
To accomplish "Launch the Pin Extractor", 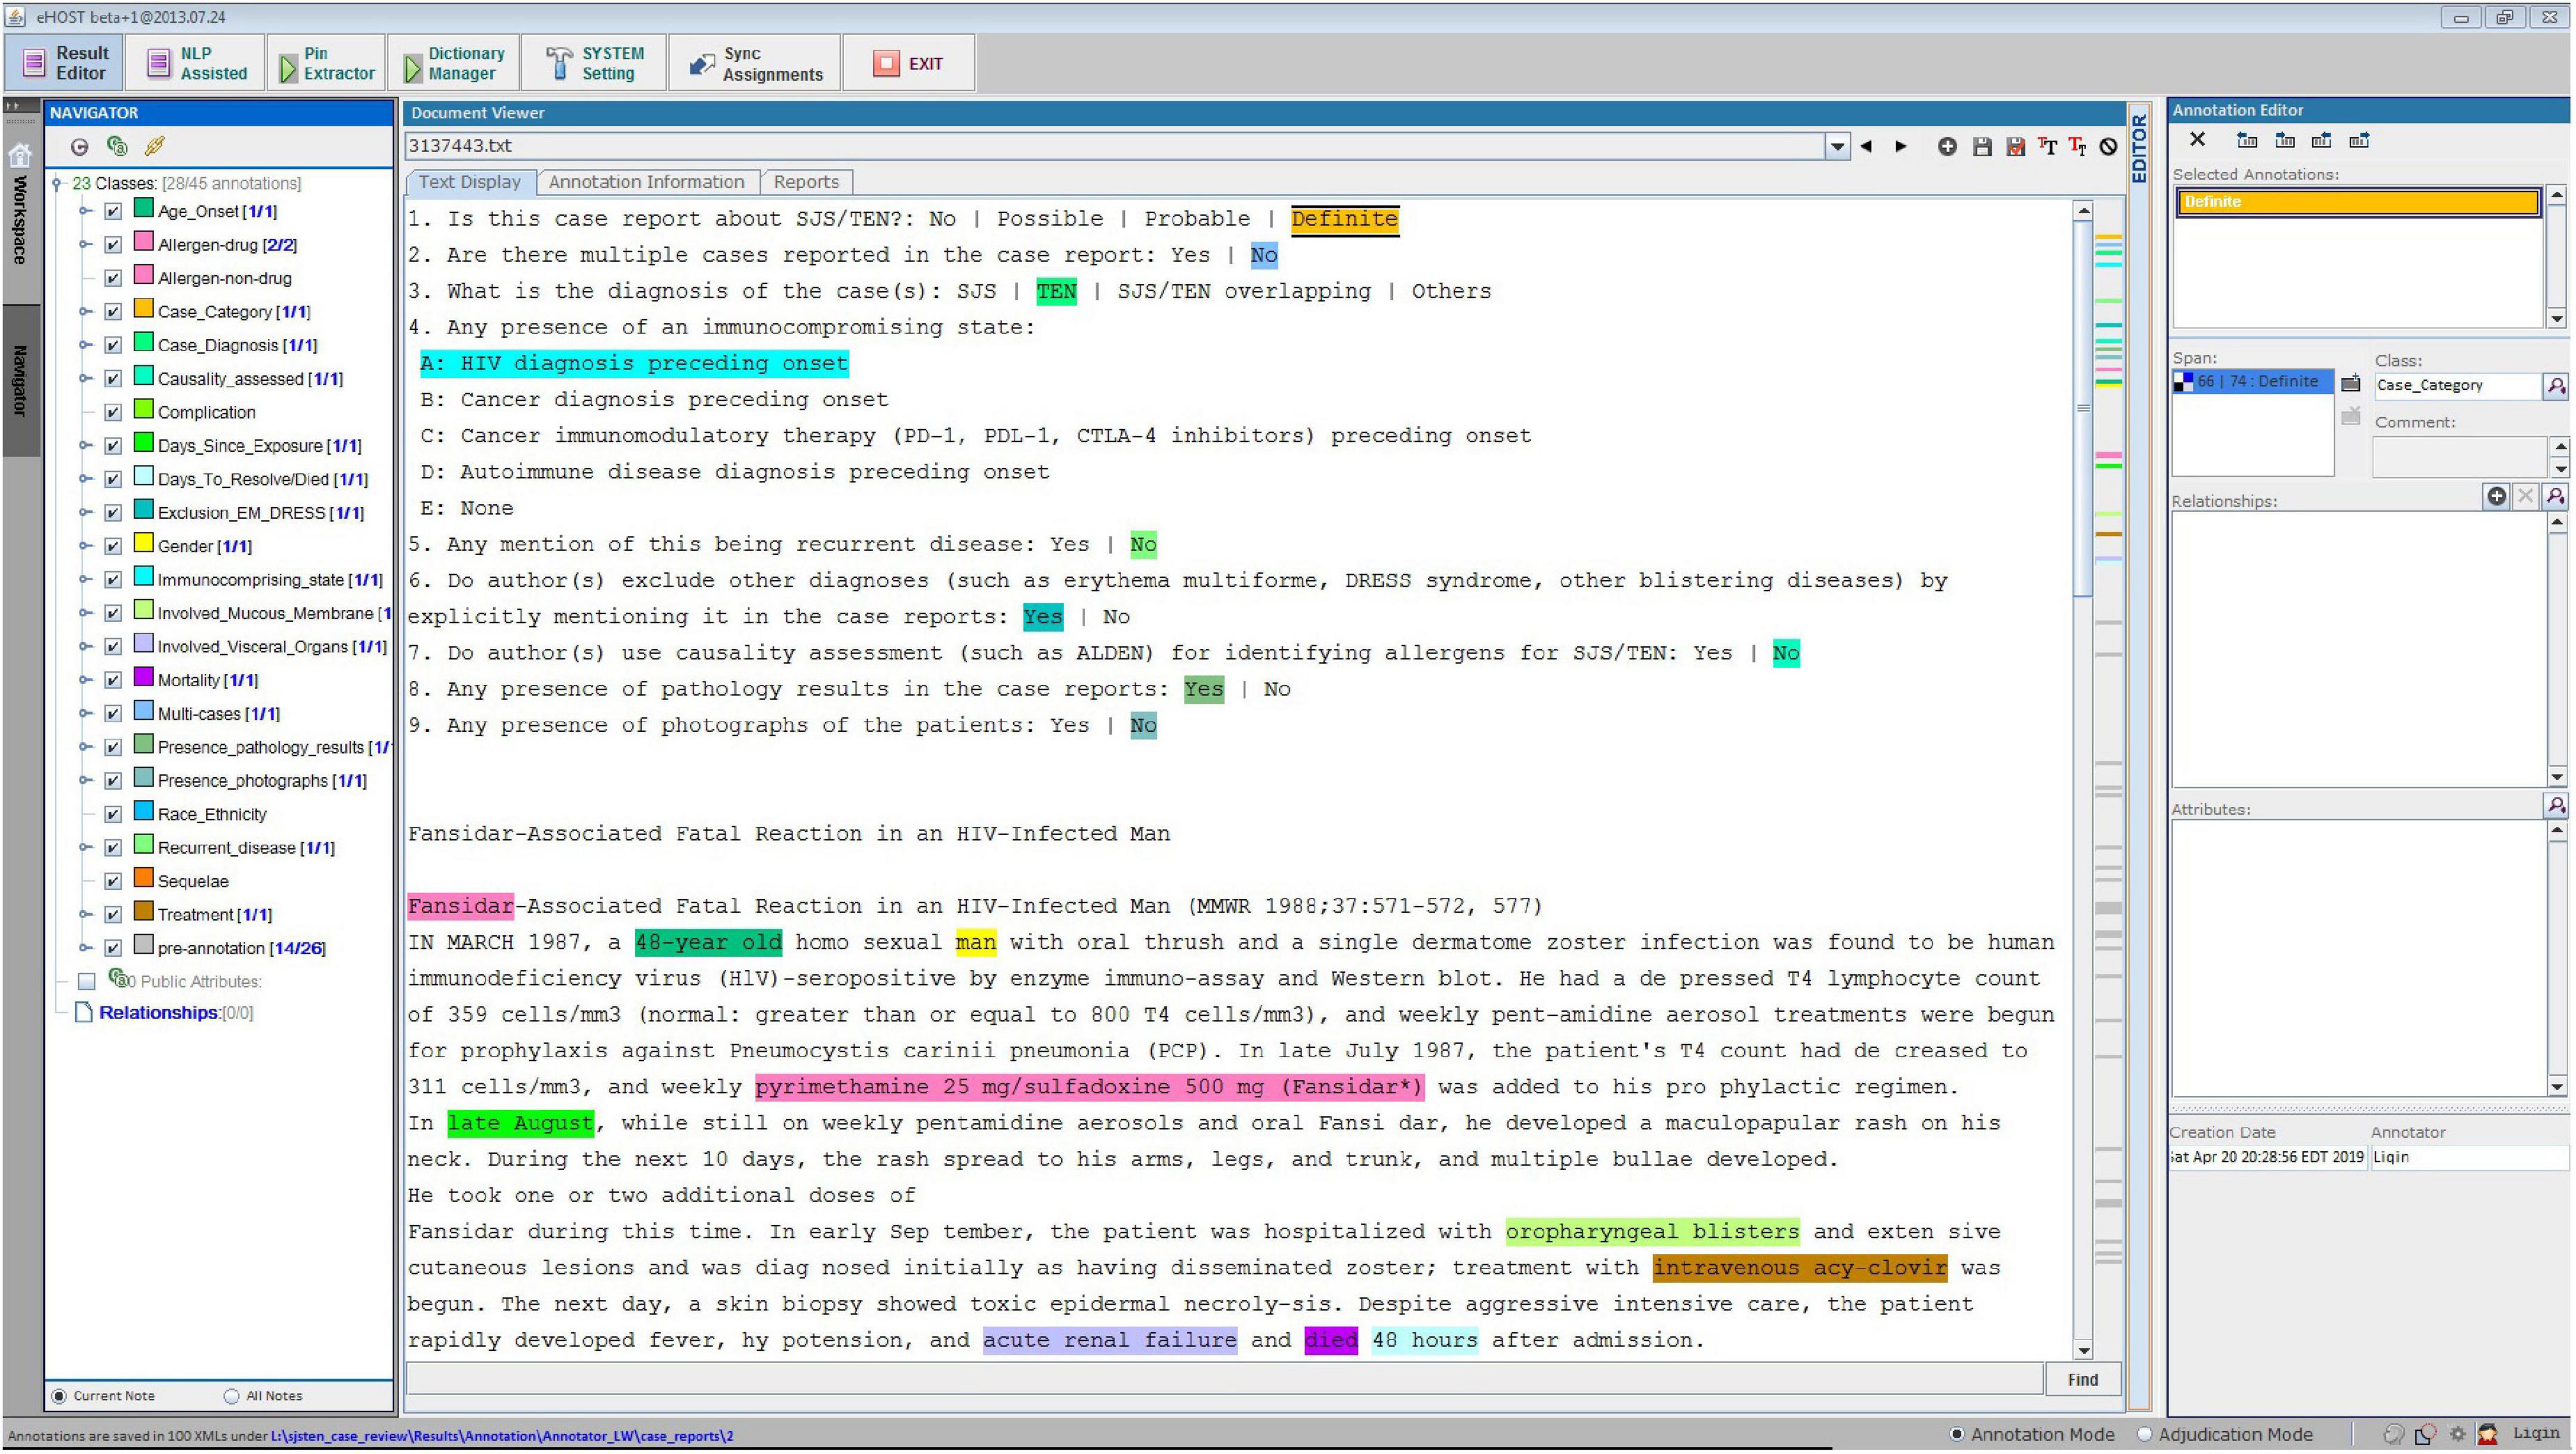I will coord(326,63).
